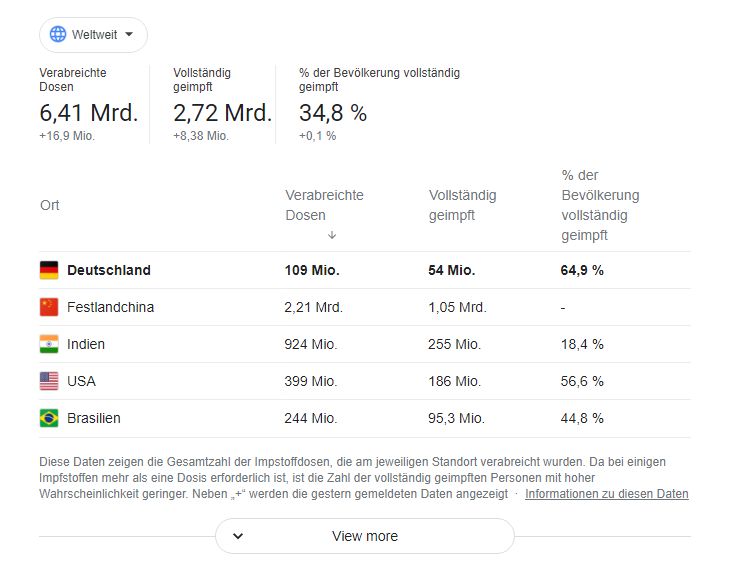Click the Brazil flag icon
Image resolution: width=746 pixels, height=572 pixels.
[x=49, y=418]
